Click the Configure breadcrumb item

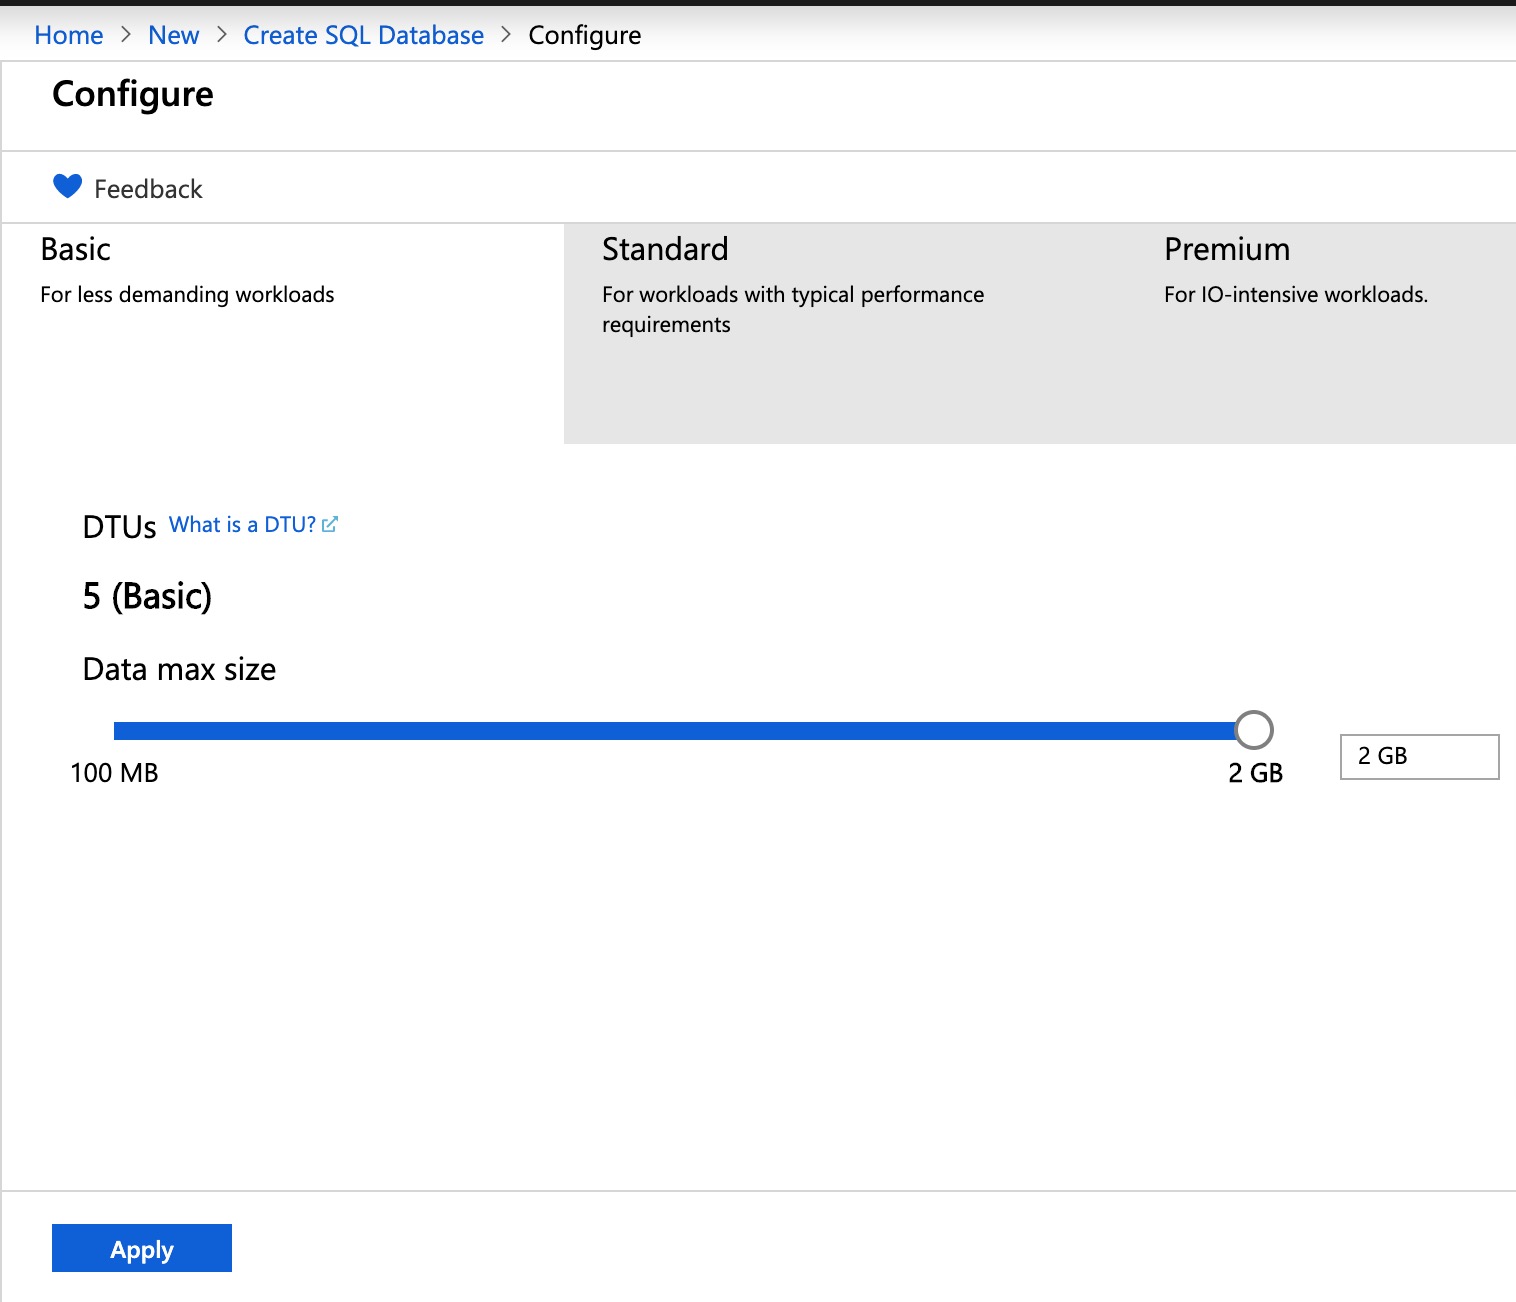(x=584, y=35)
